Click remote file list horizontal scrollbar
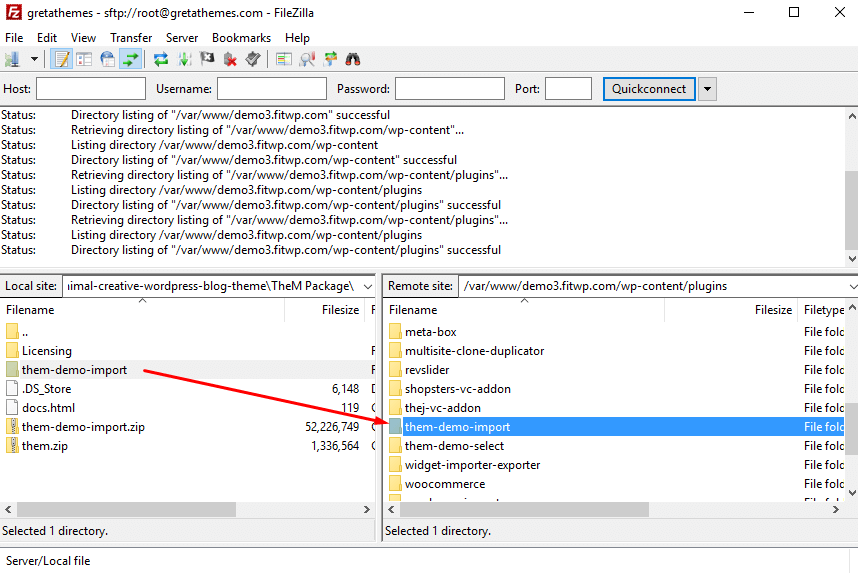Screen dimensions: 858x578 524,510
